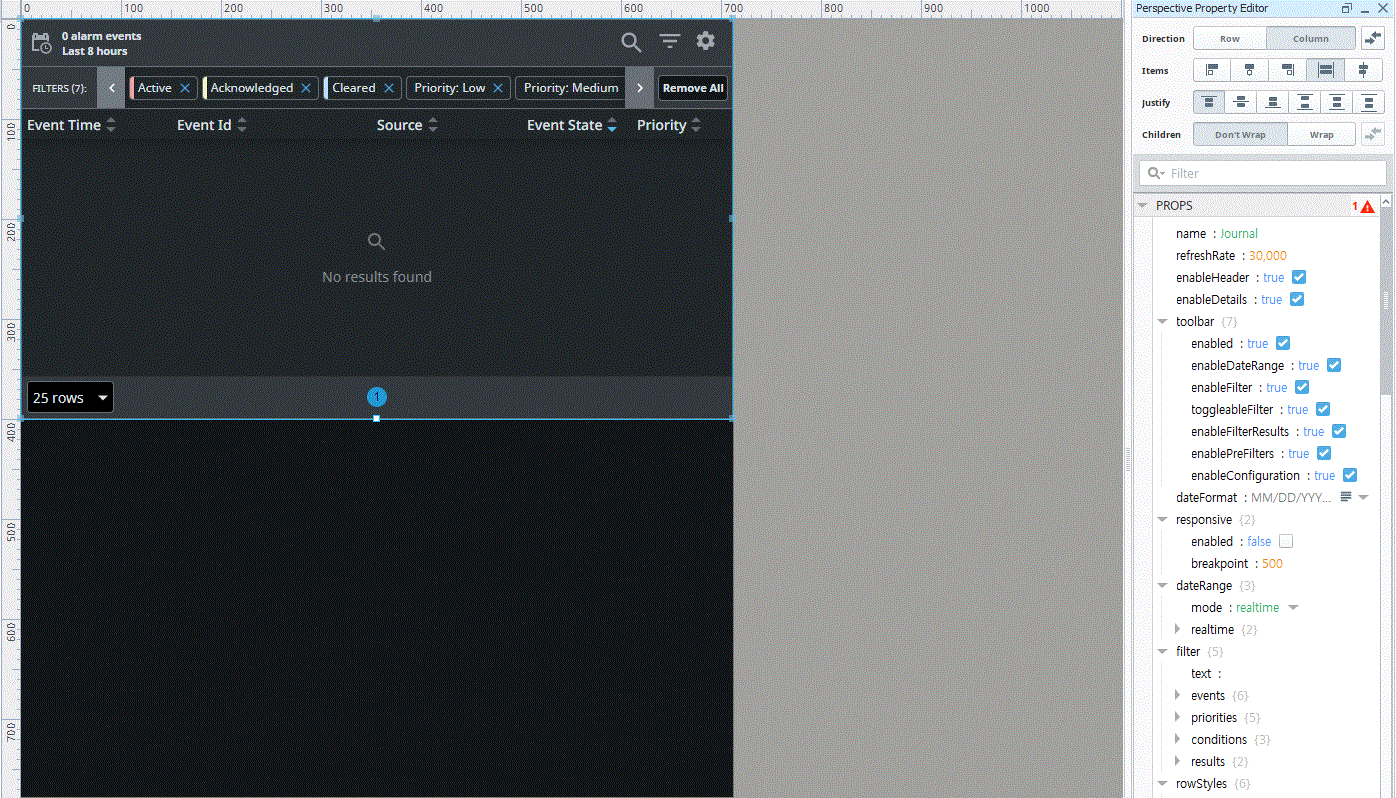Remove the Cleared filter chip

pos(389,88)
